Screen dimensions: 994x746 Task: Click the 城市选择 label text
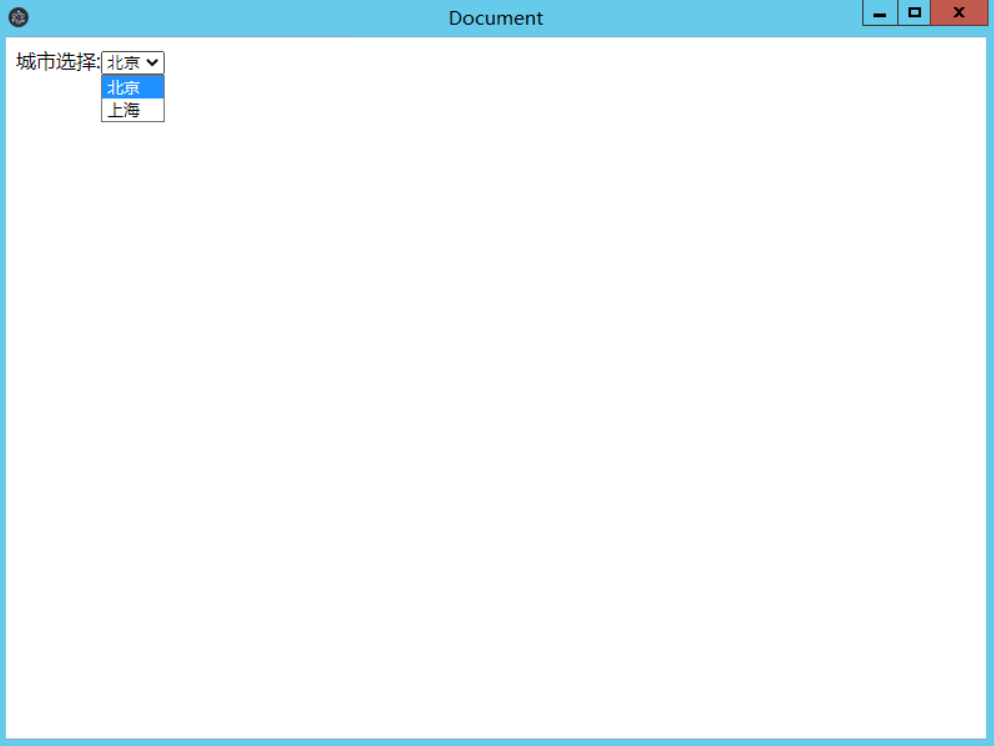coord(58,61)
